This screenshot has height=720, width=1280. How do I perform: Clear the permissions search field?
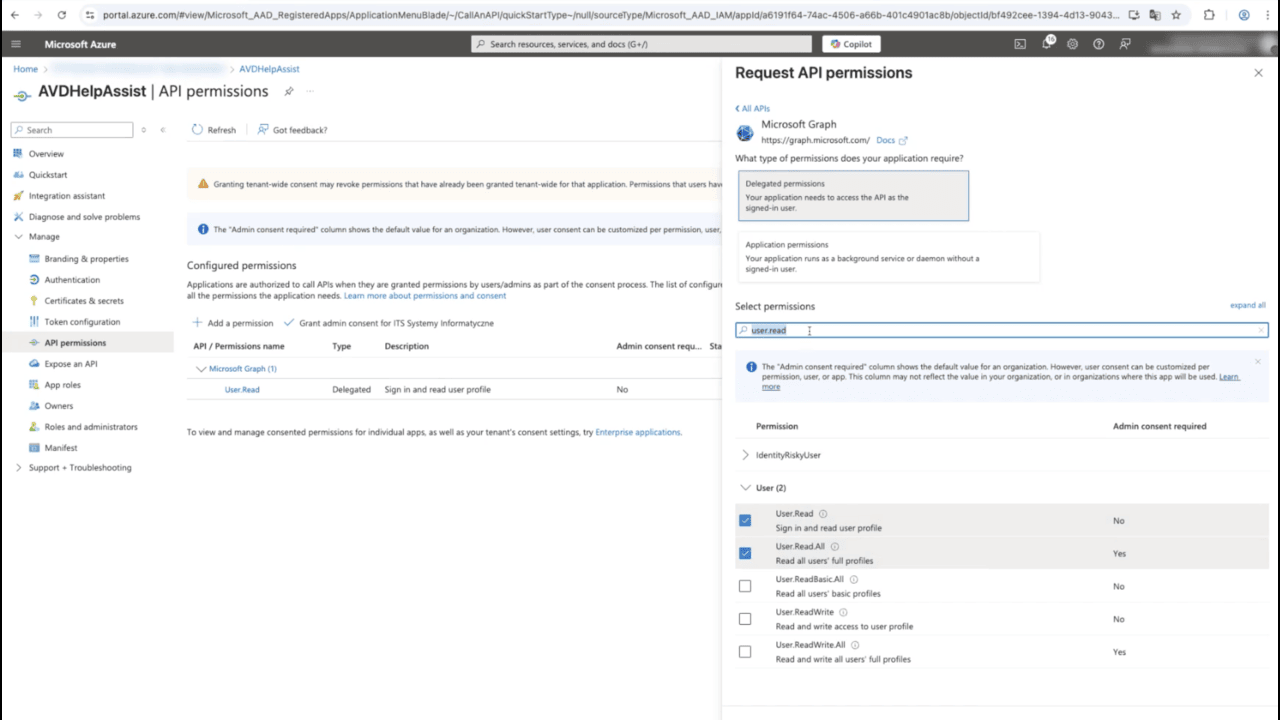click(1261, 330)
